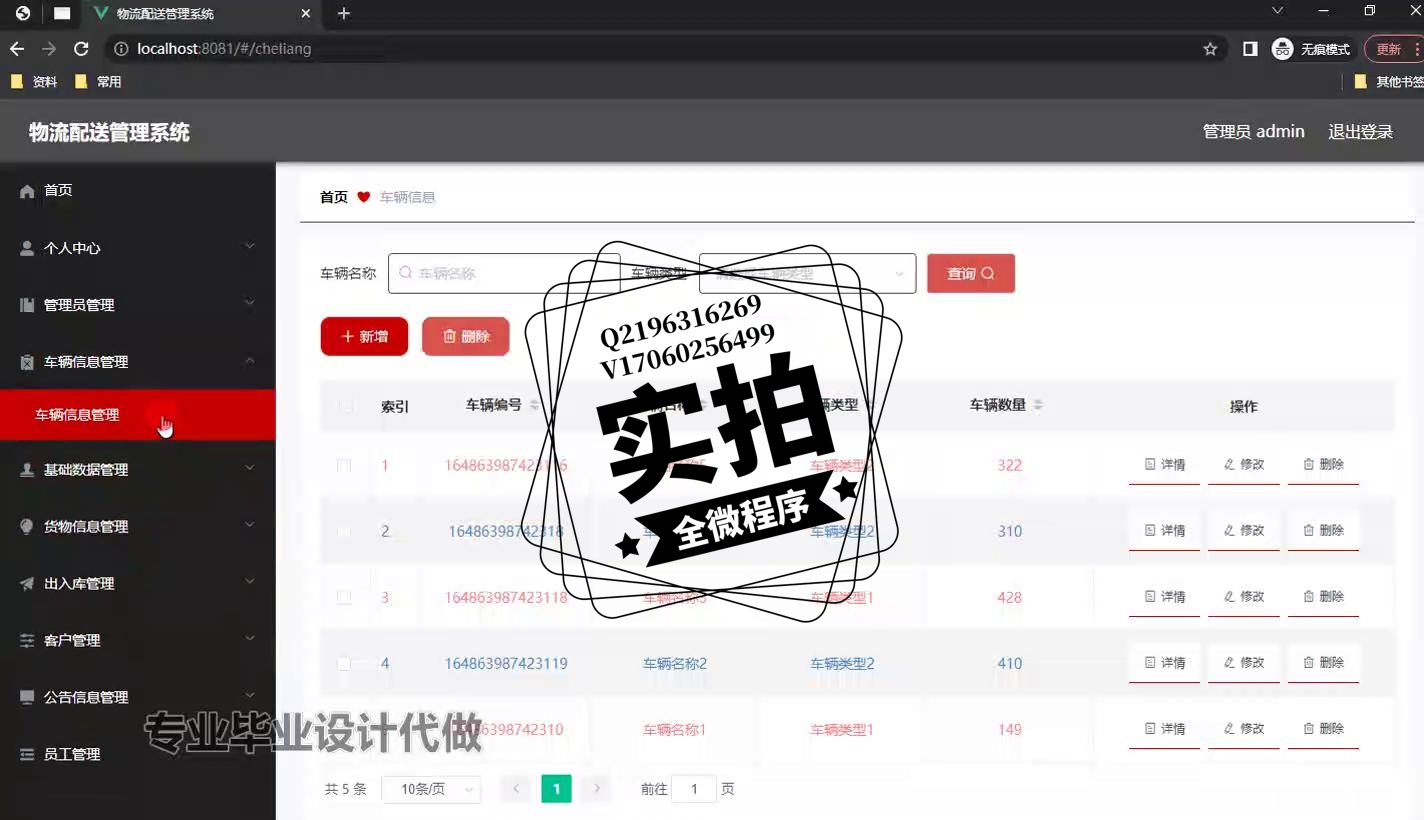This screenshot has width=1424, height=820.
Task: Click the browser back arrow
Action: (x=17, y=49)
